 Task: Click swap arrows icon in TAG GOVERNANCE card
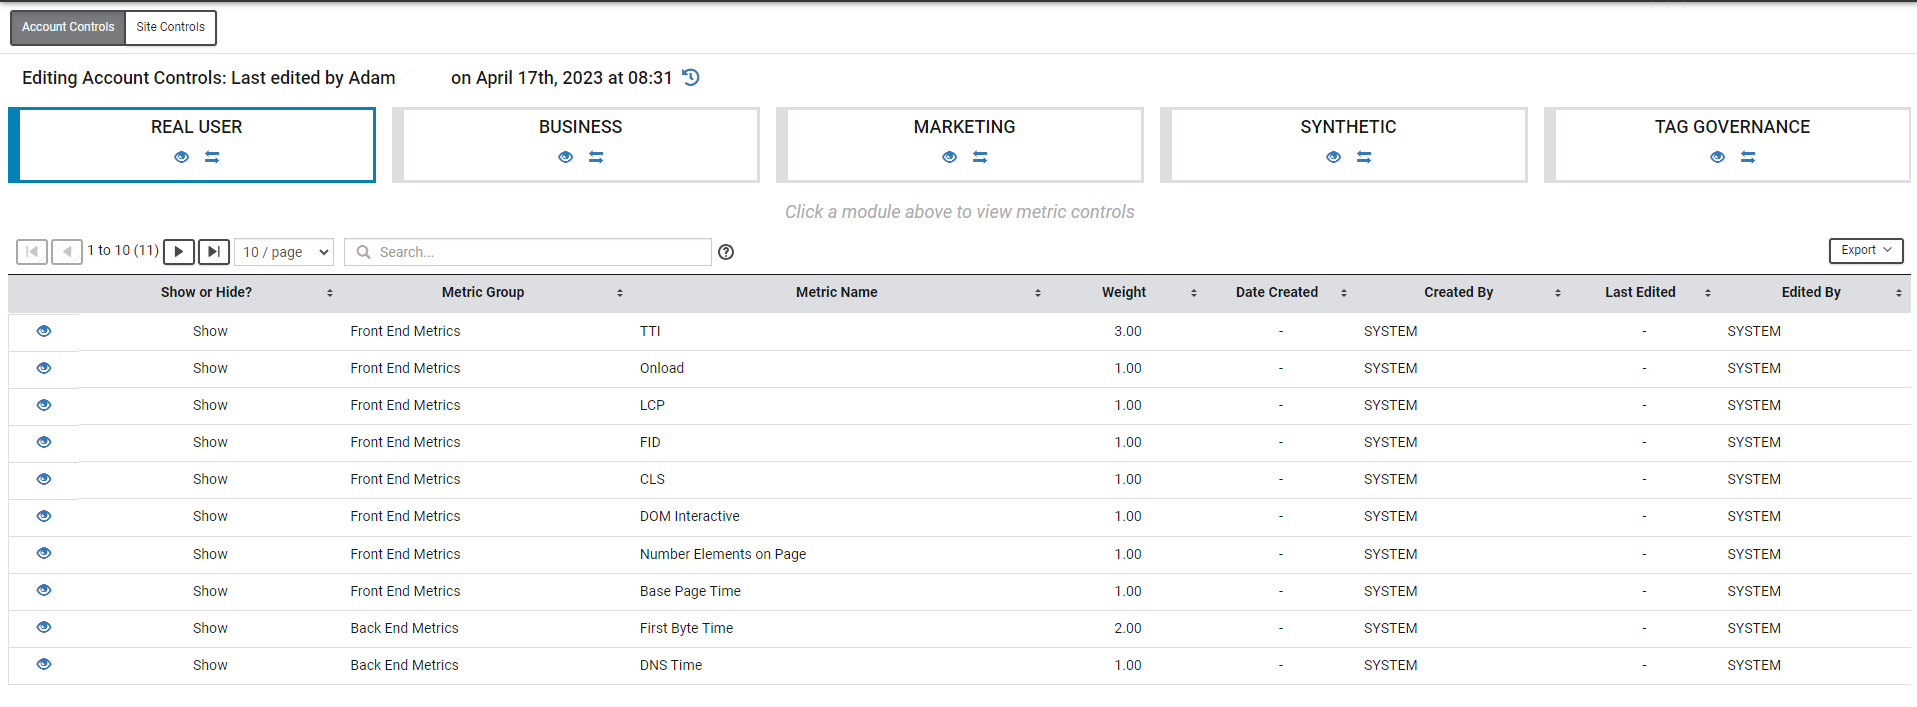coord(1748,157)
